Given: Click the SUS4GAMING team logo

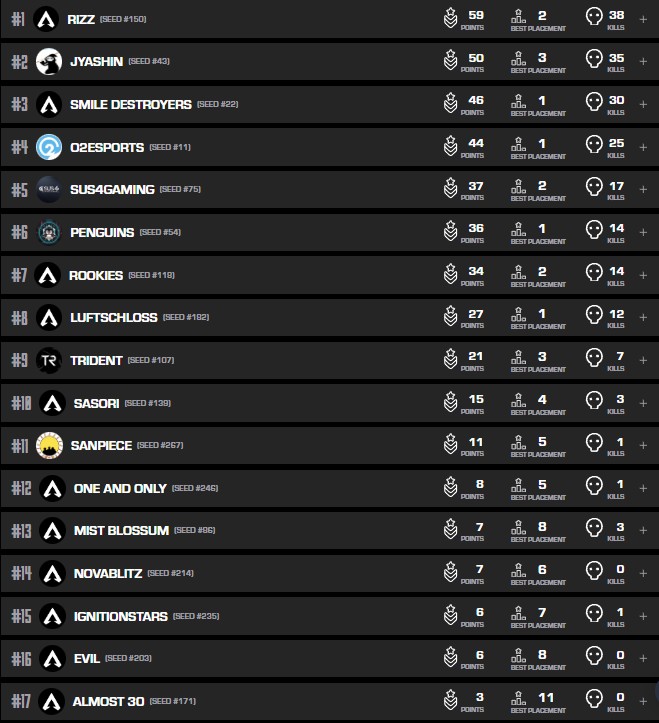Looking at the screenshot, I should (x=49, y=189).
